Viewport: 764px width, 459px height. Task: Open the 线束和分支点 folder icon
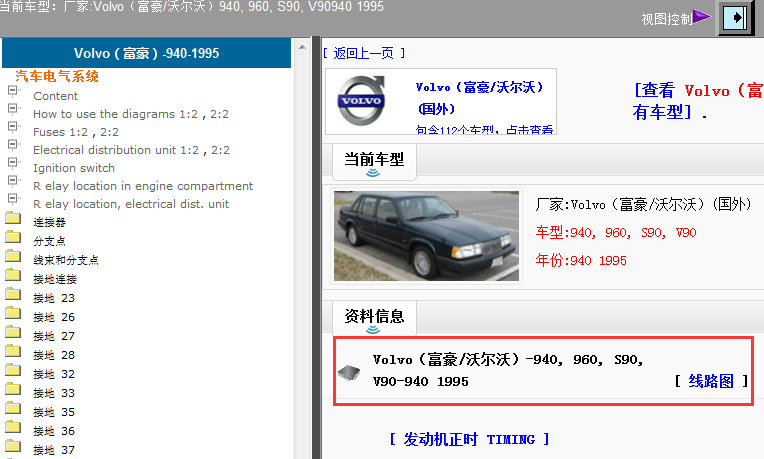[13, 256]
